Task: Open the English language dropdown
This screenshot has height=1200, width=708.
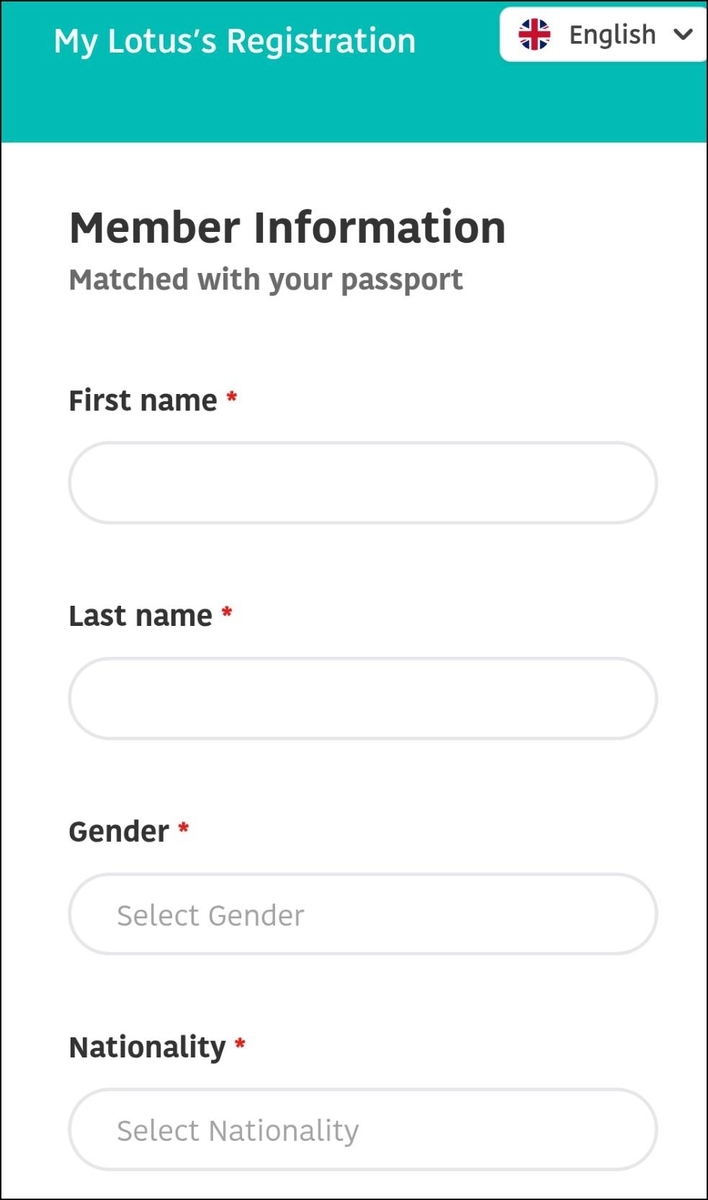Action: click(x=603, y=35)
